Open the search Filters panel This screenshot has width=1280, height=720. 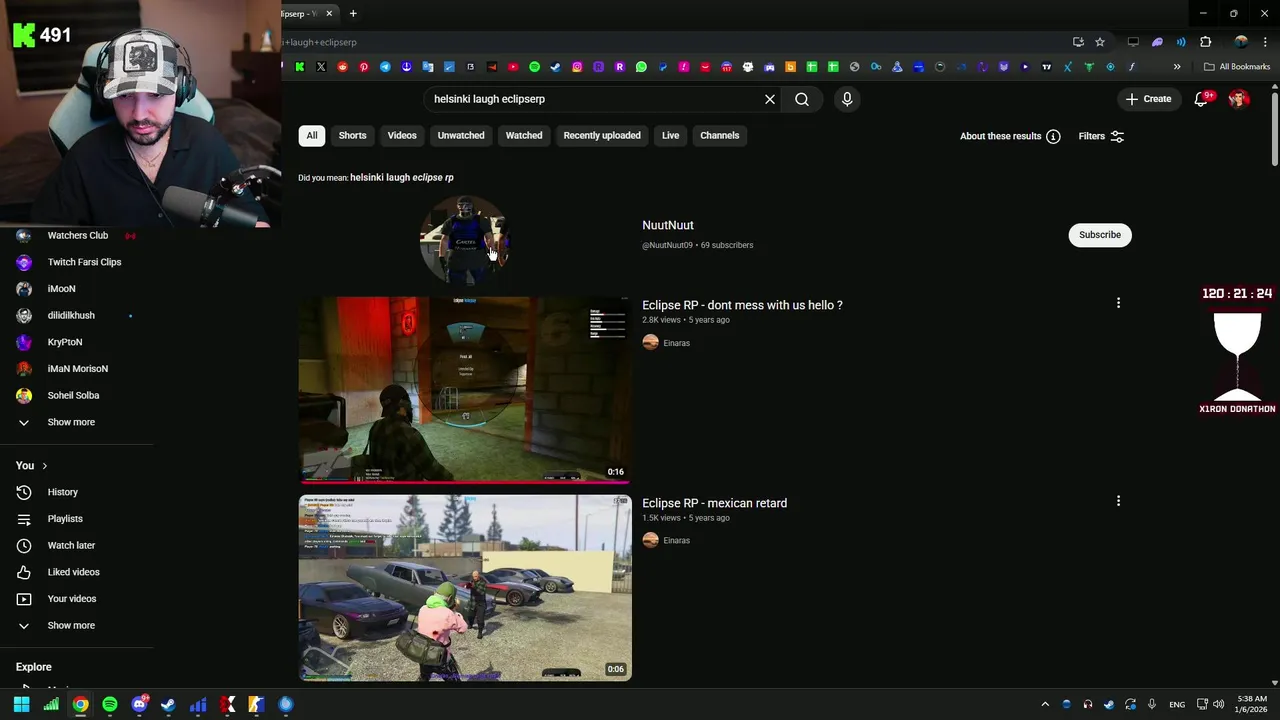[1101, 136]
